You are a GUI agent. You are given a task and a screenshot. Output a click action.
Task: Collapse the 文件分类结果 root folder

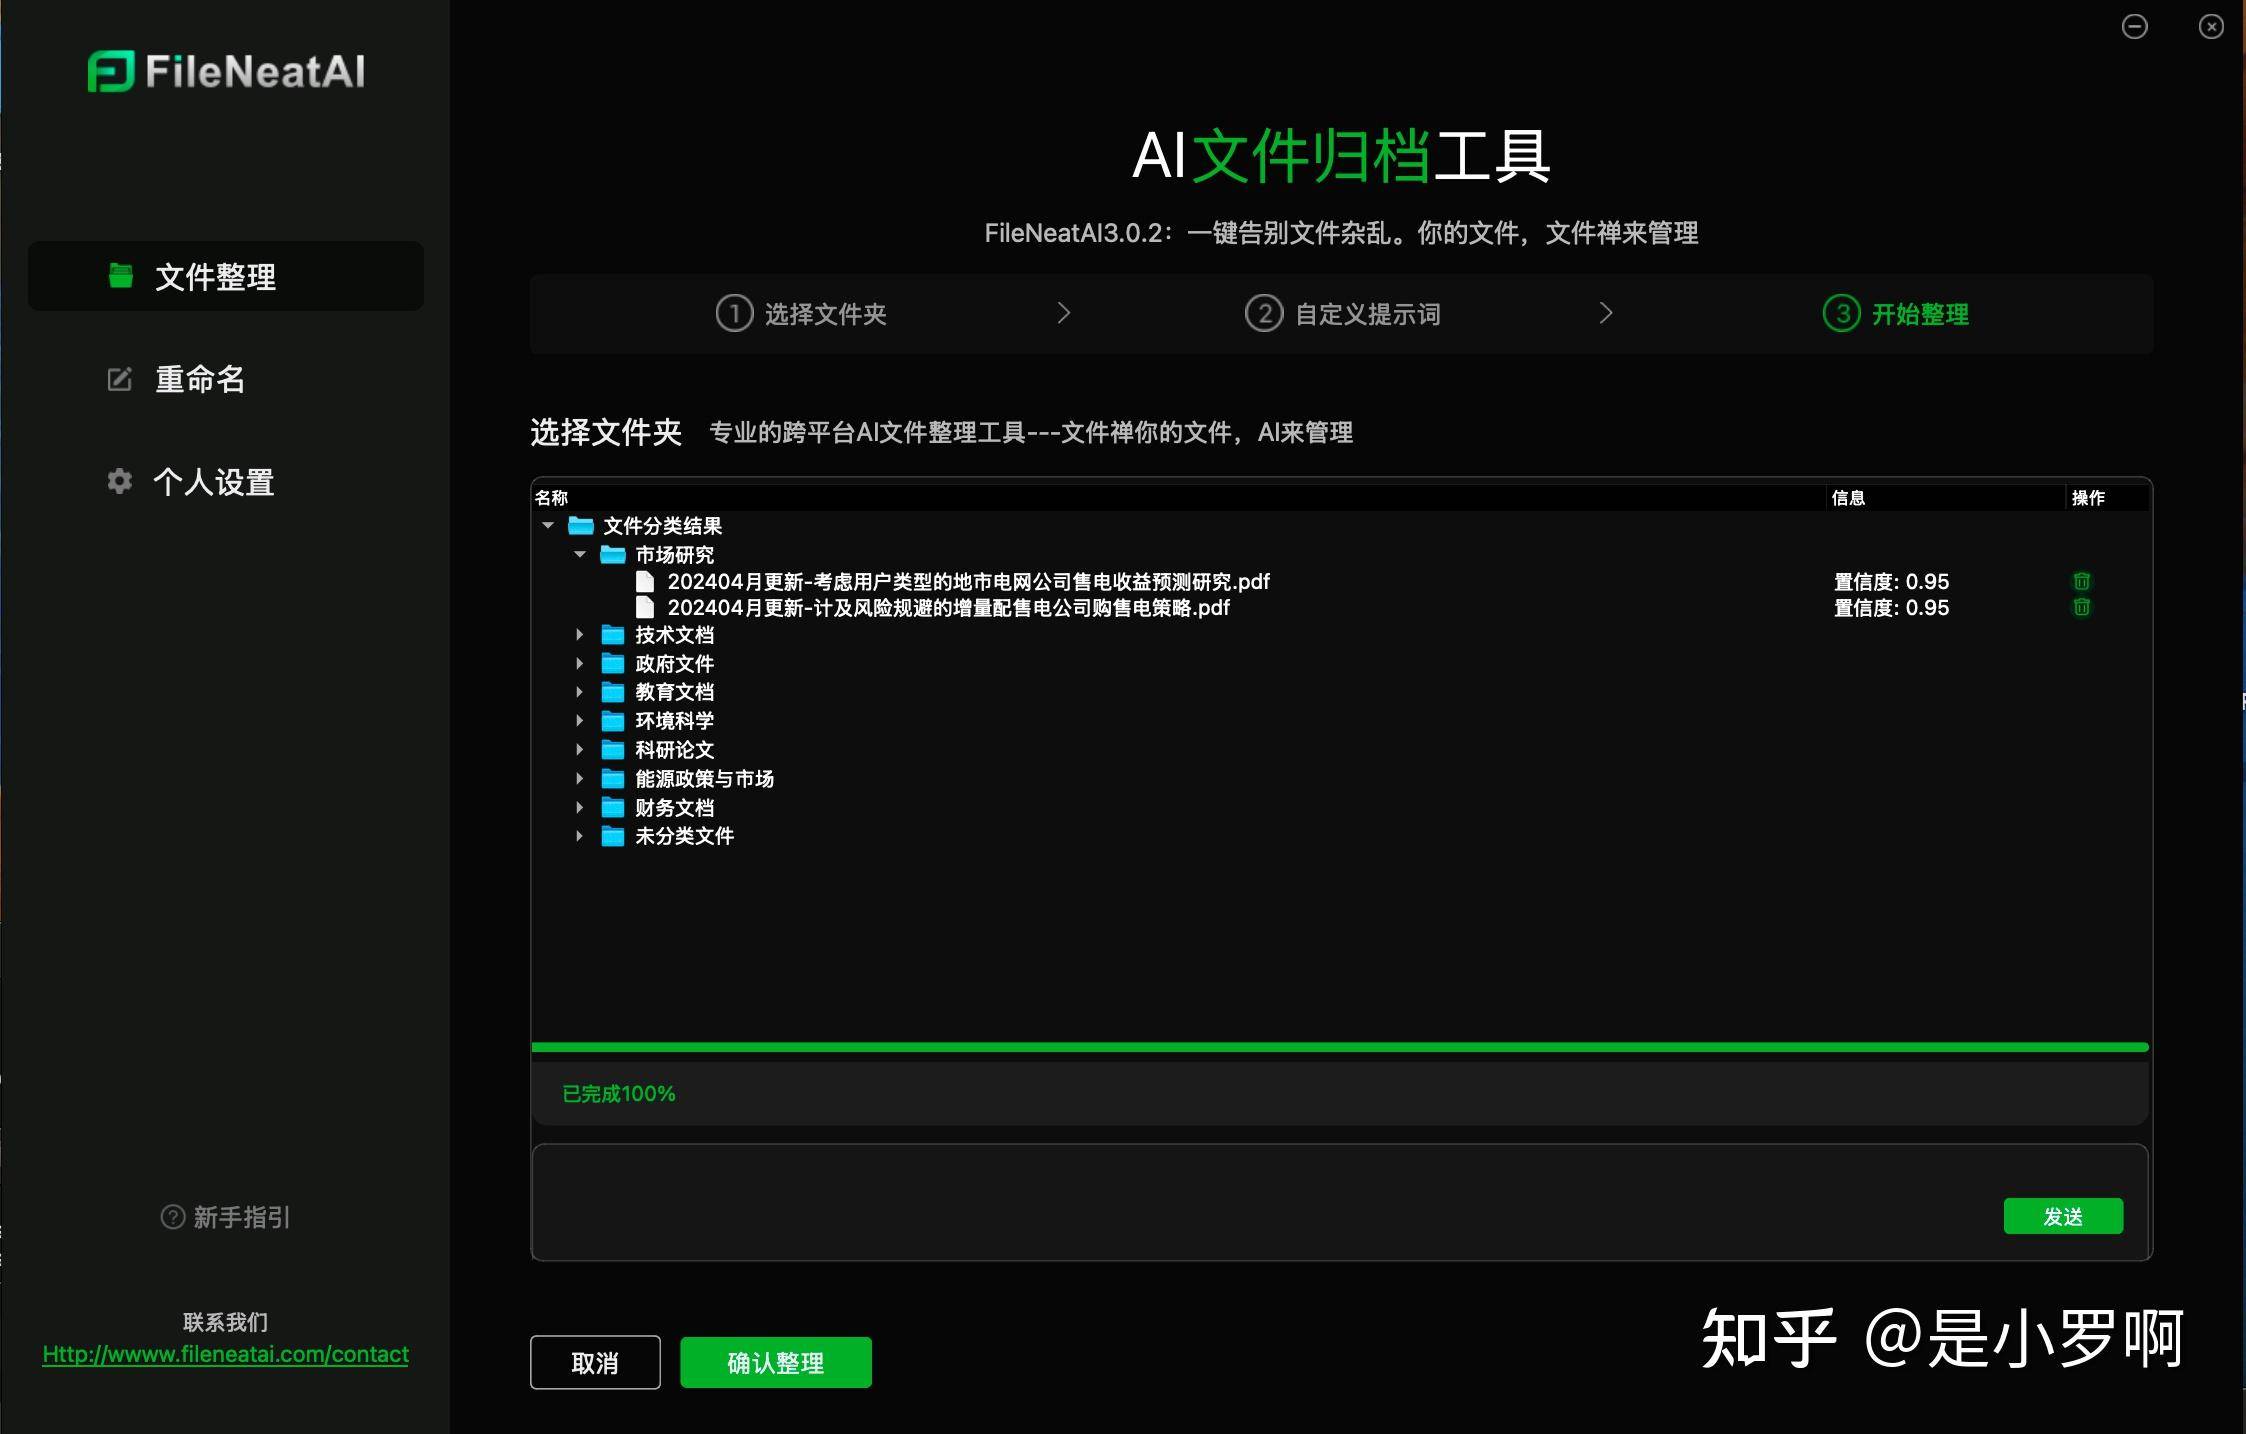[x=548, y=525]
